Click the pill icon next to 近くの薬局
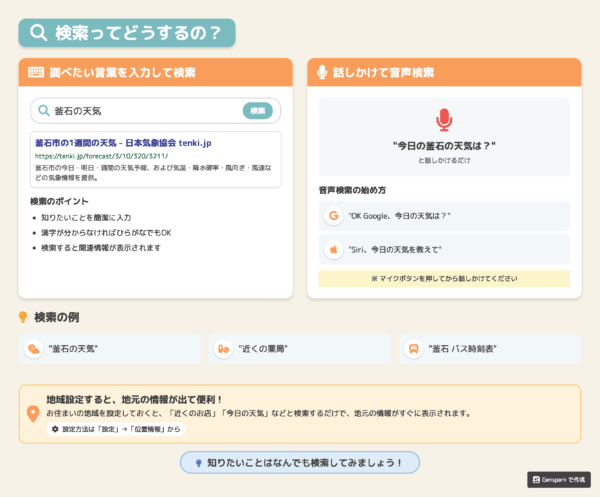600x497 pixels. click(223, 349)
